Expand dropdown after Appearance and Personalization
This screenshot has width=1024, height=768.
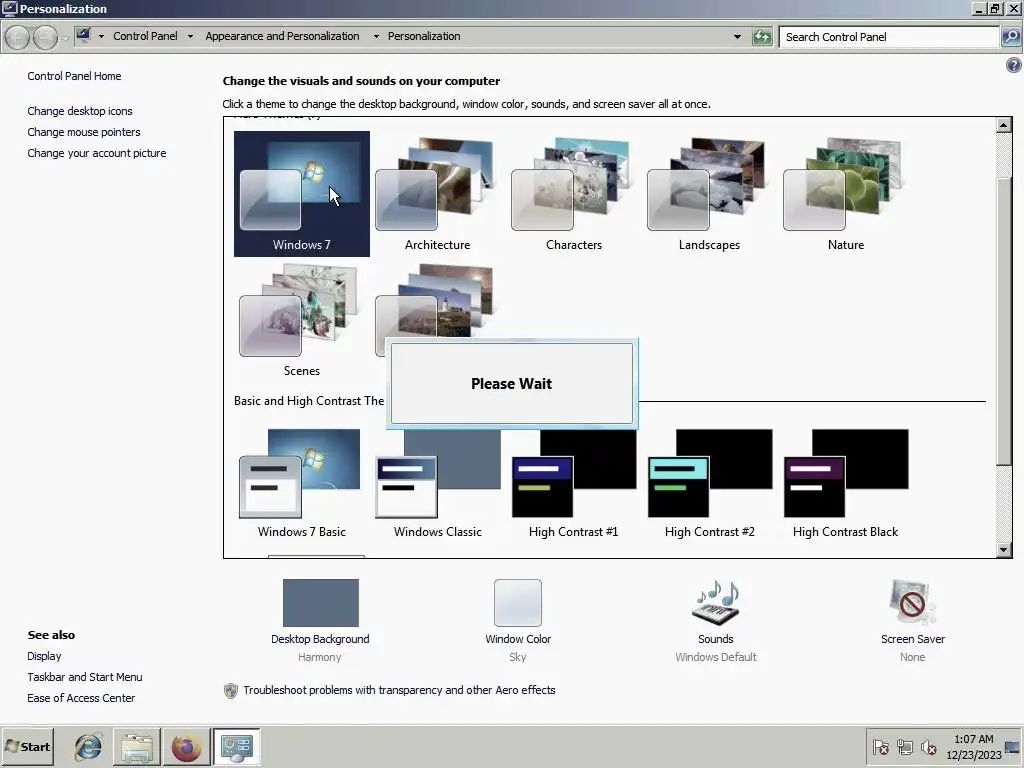tap(376, 37)
